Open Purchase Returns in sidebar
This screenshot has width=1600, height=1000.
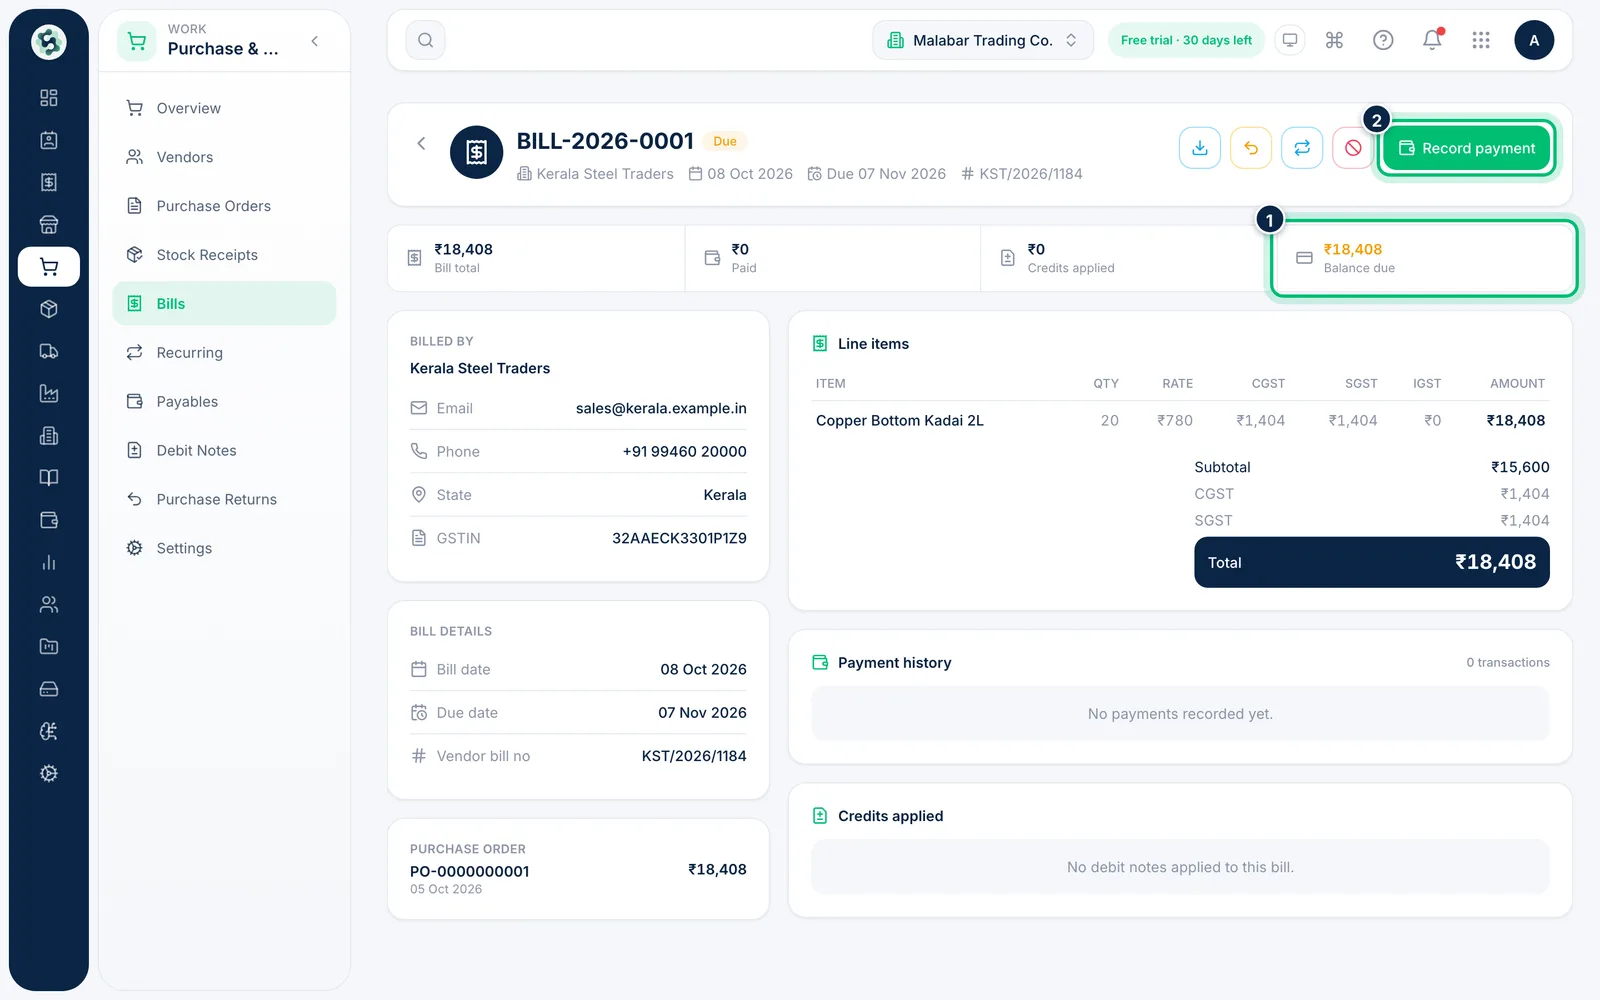click(x=224, y=499)
